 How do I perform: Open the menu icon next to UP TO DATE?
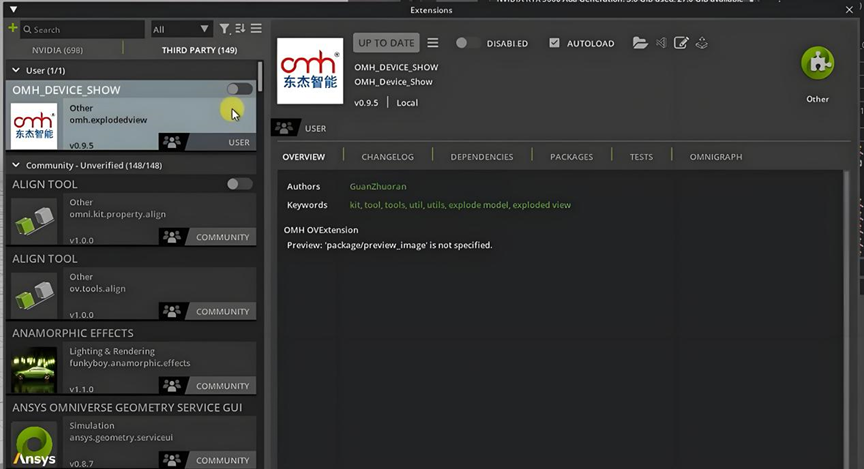[433, 42]
